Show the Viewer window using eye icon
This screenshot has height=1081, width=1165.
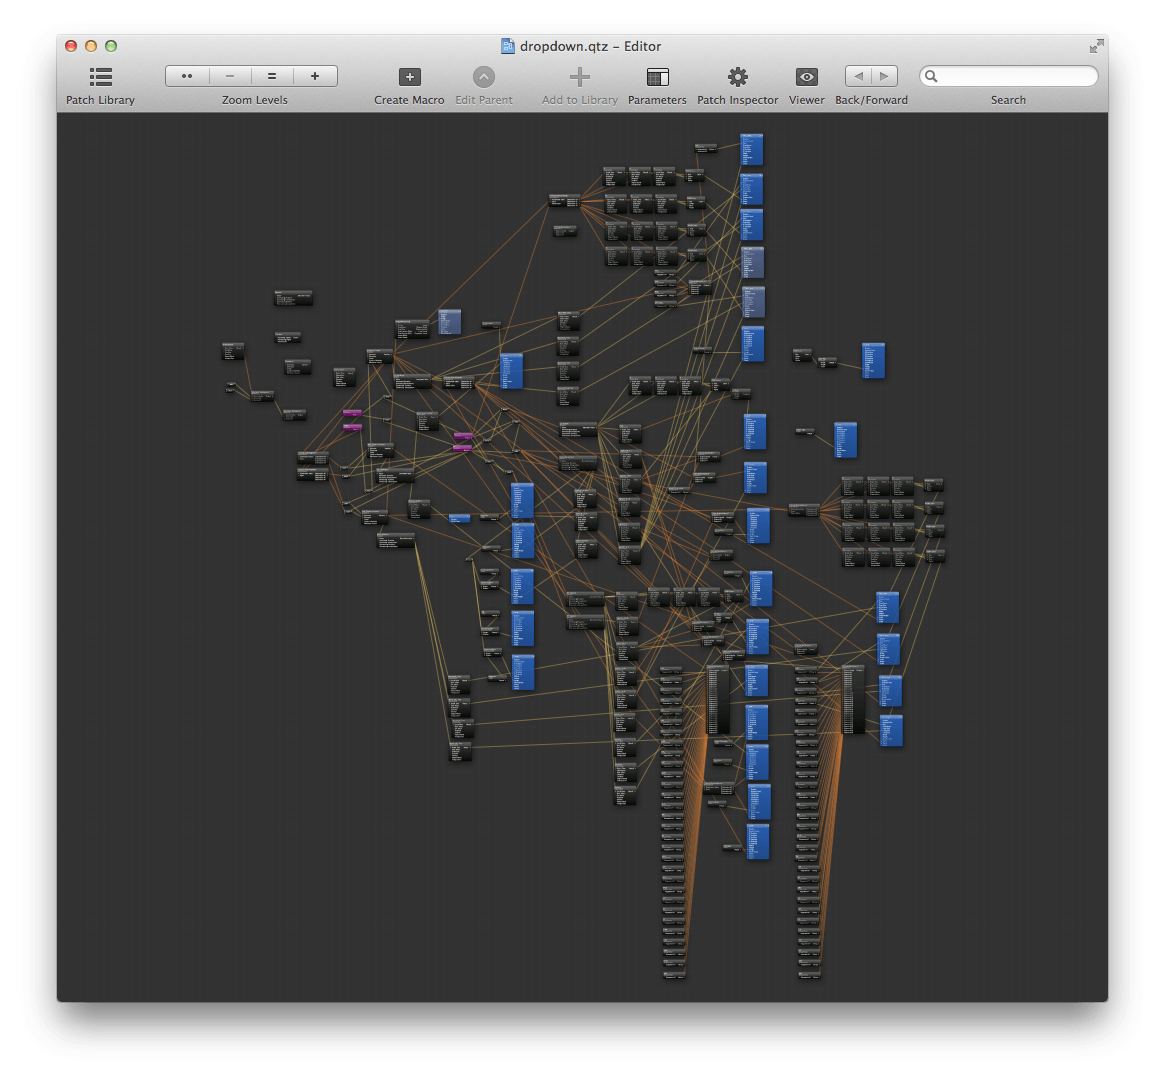pyautogui.click(x=806, y=77)
